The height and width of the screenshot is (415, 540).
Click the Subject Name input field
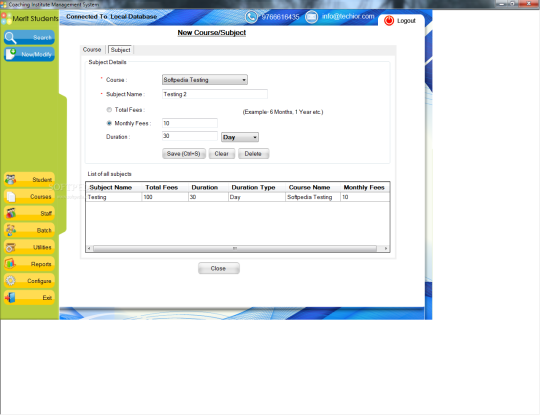pyautogui.click(x=215, y=94)
